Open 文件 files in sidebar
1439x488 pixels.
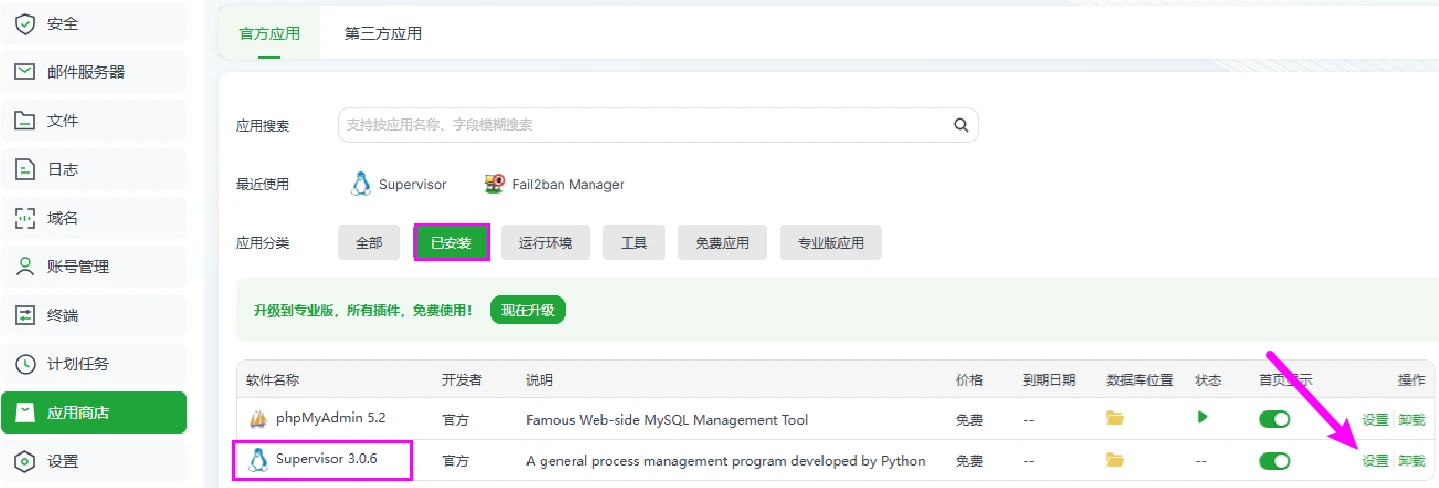pos(94,120)
